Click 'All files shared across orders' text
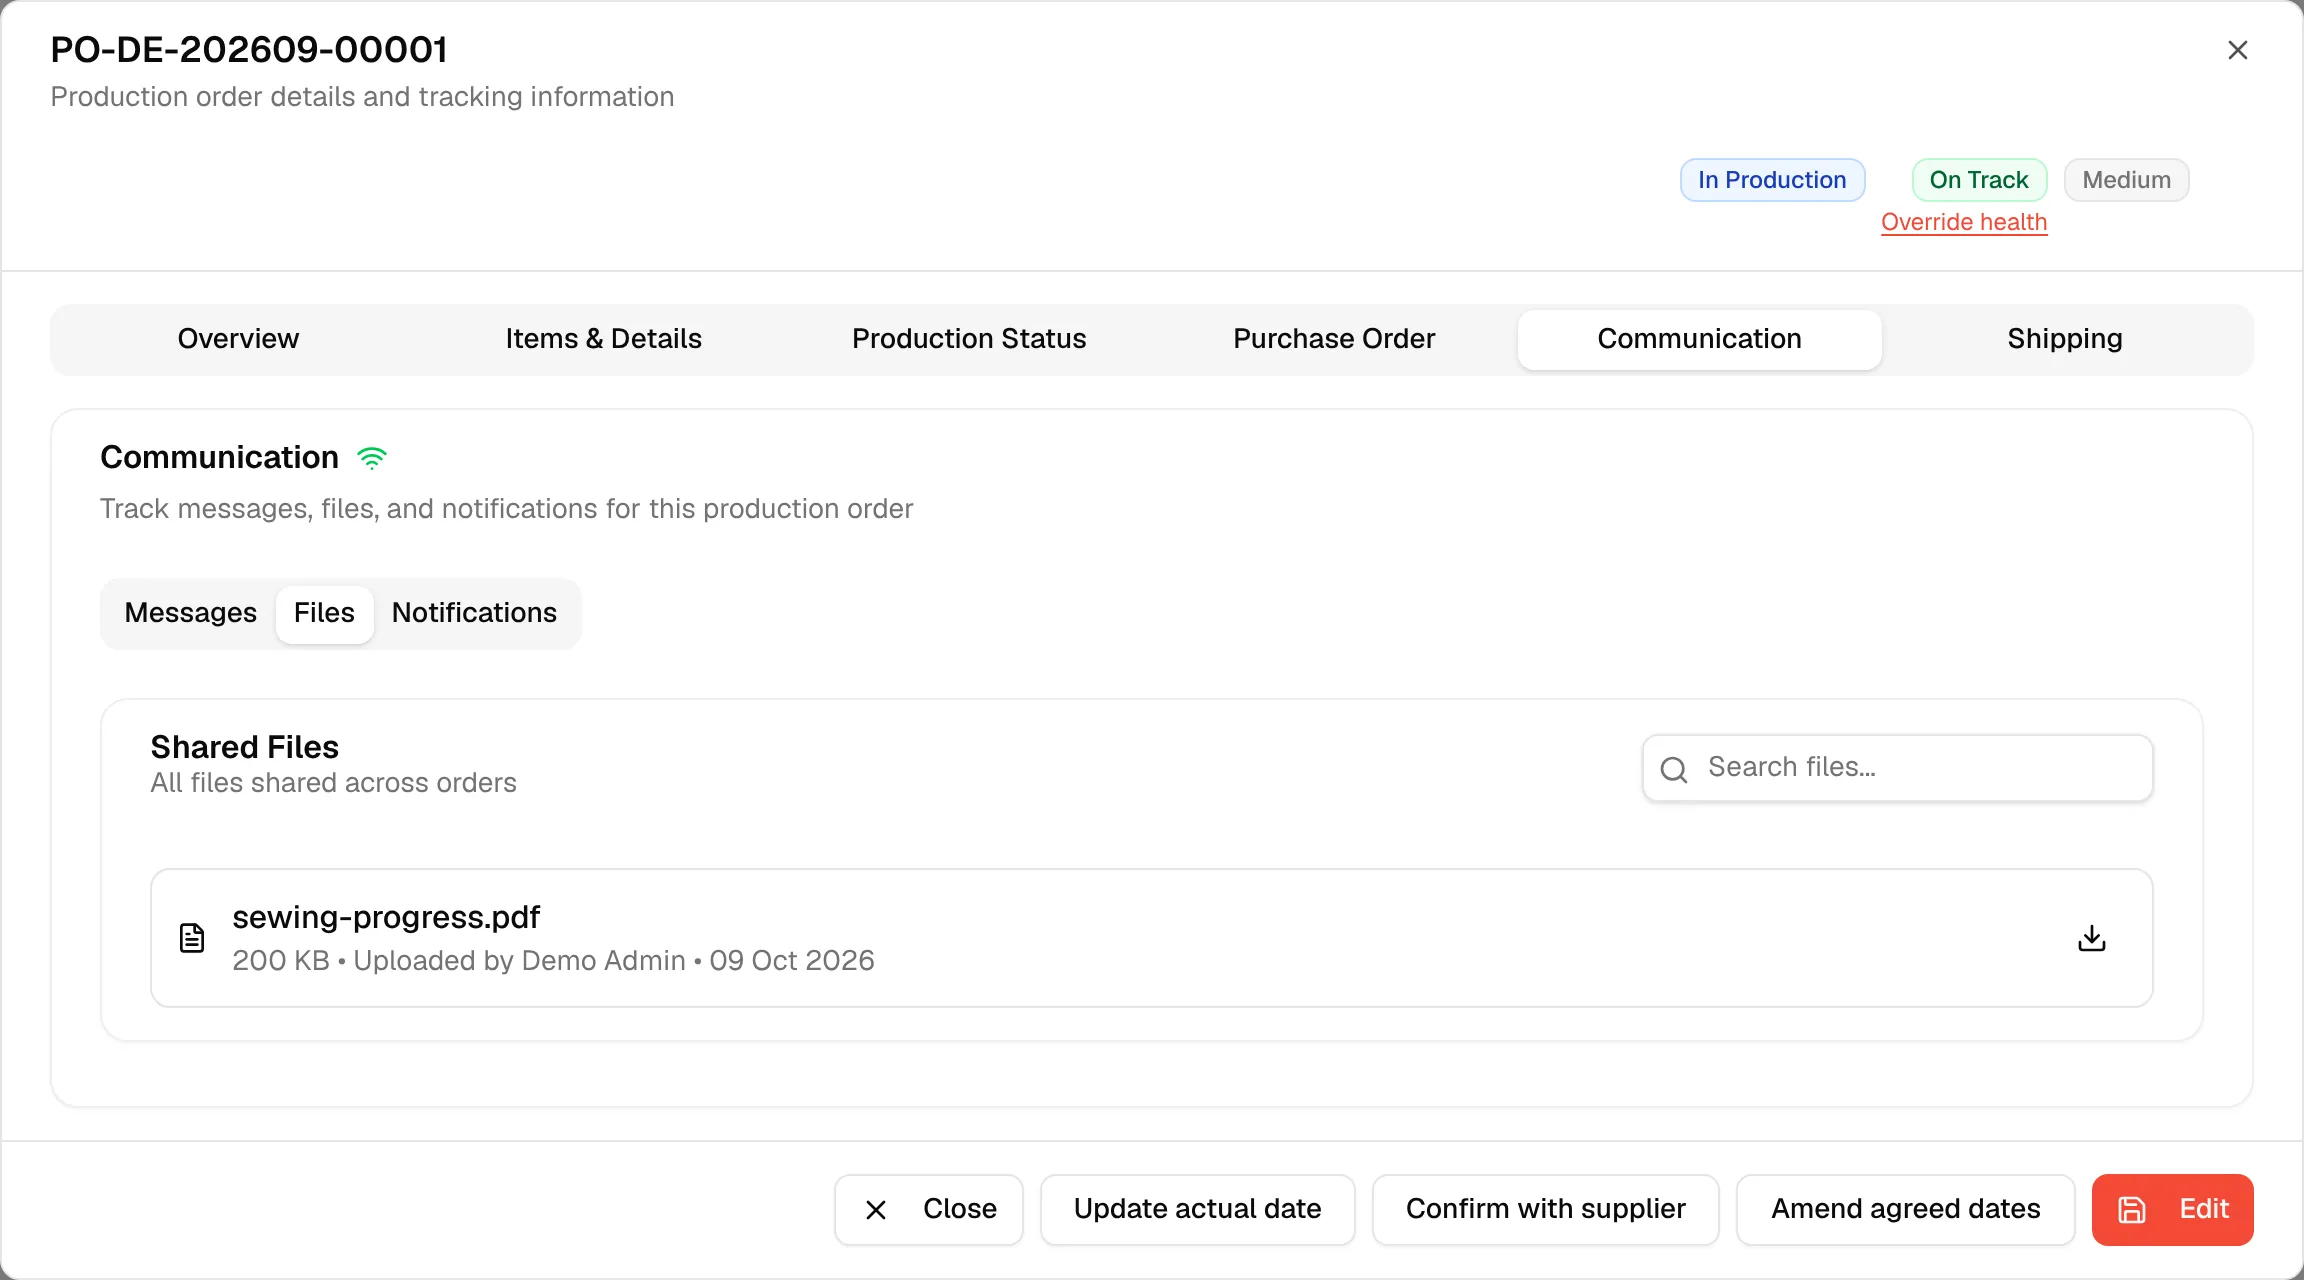The height and width of the screenshot is (1280, 2304). (x=333, y=783)
